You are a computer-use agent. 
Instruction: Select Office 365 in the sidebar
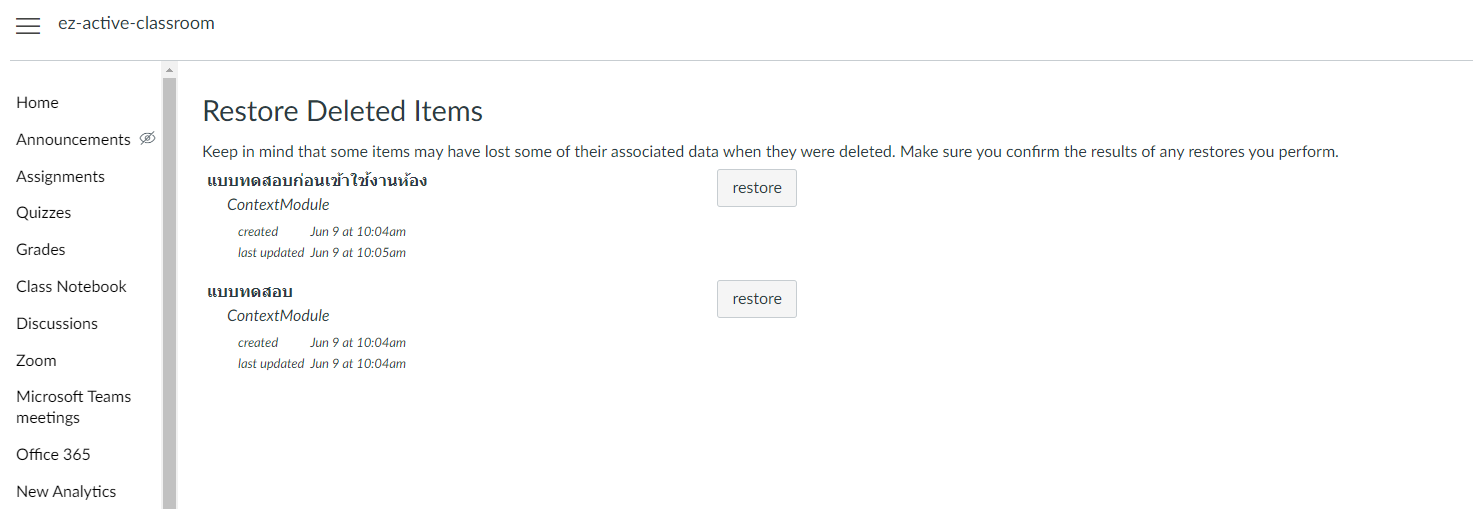tap(53, 455)
